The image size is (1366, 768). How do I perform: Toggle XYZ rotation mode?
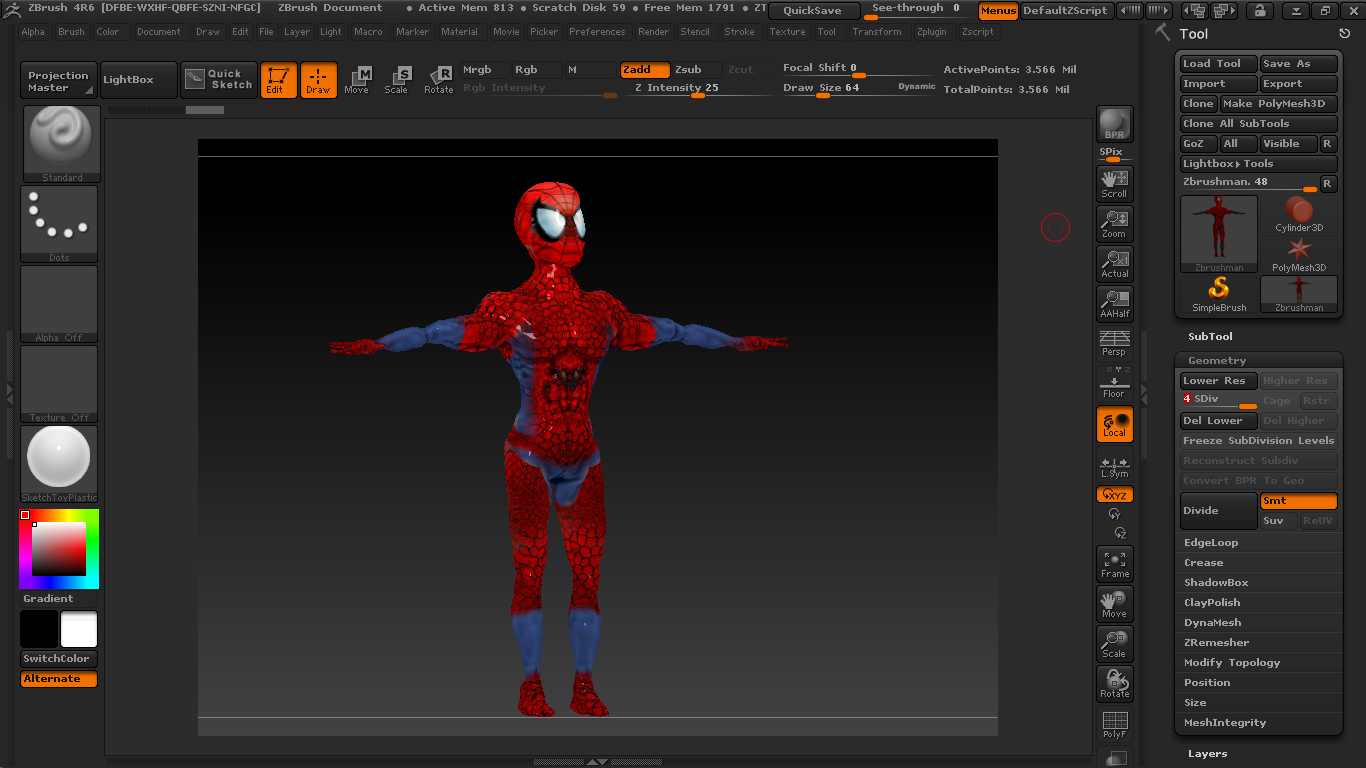(1114, 495)
